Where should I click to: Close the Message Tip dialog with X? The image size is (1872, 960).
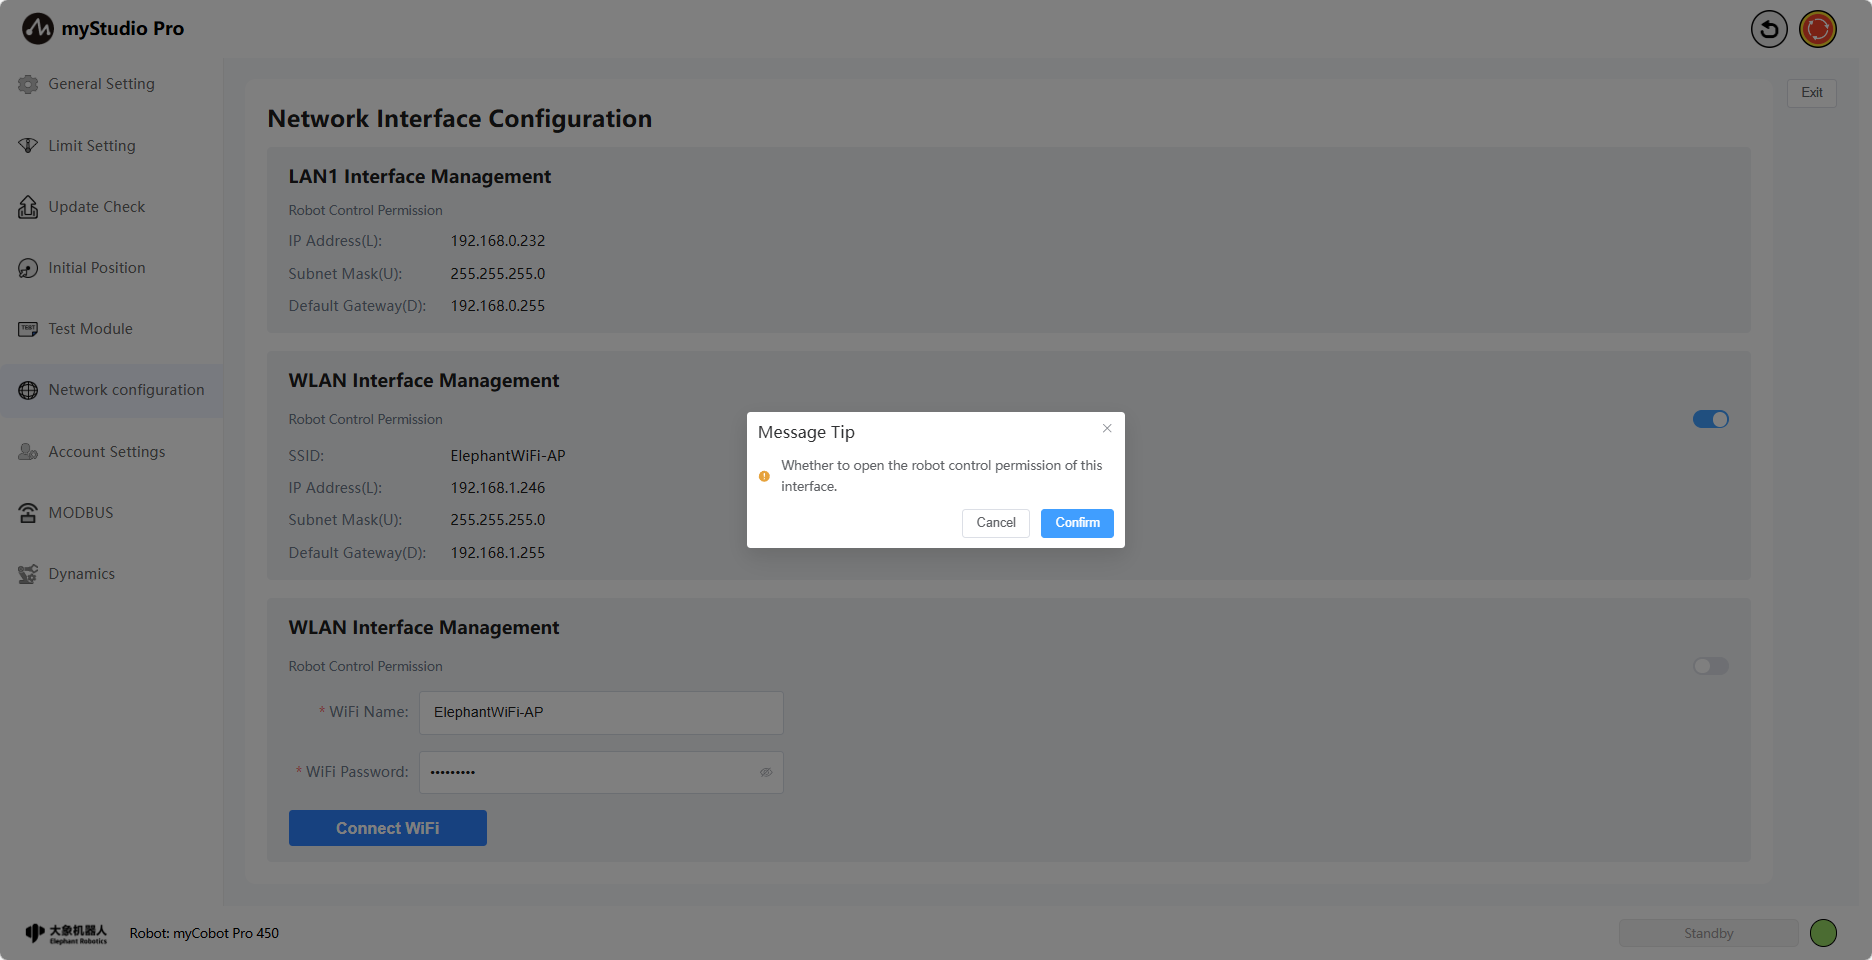[x=1107, y=428]
